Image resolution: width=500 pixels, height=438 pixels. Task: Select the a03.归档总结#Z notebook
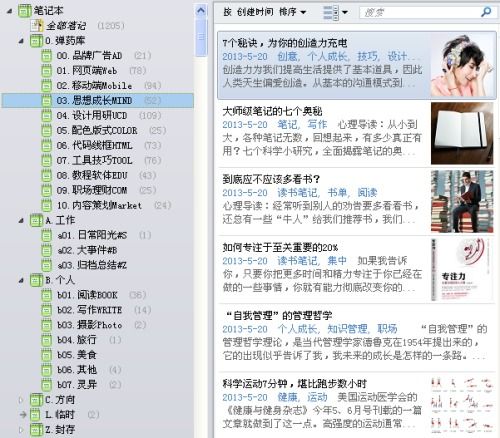click(x=92, y=265)
